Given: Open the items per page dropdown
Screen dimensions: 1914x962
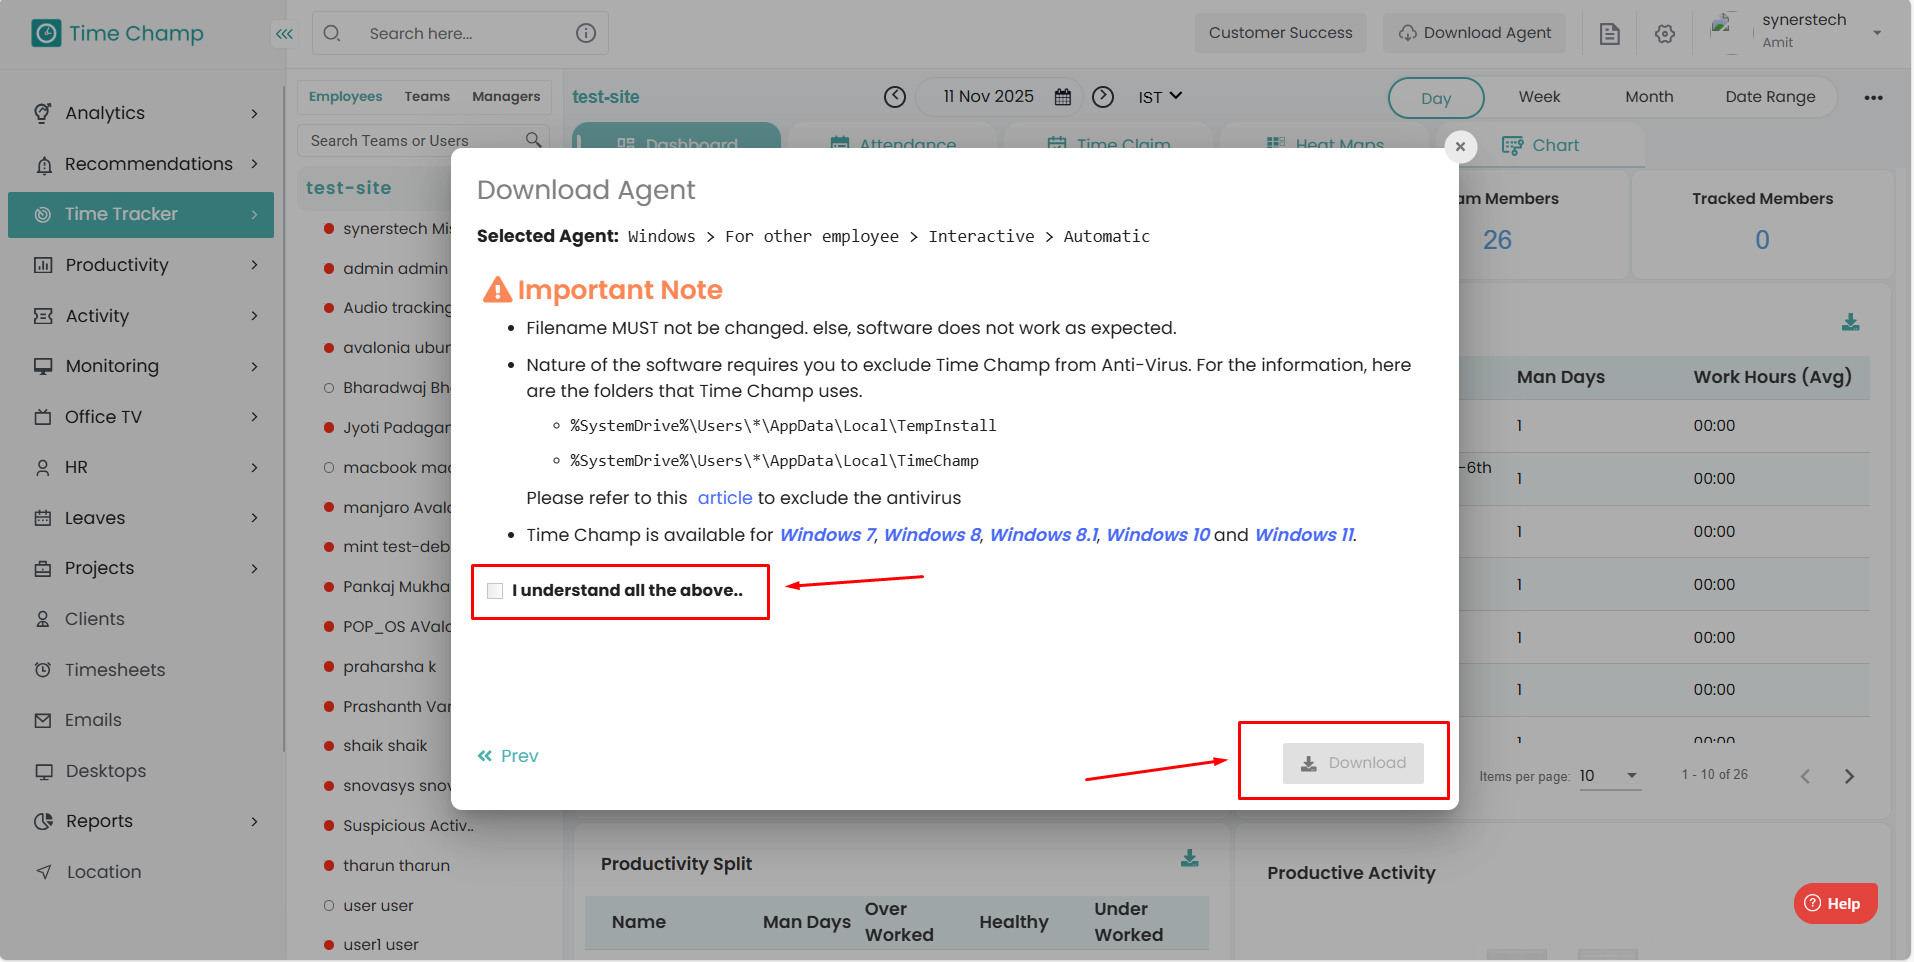Looking at the screenshot, I should click(1610, 776).
